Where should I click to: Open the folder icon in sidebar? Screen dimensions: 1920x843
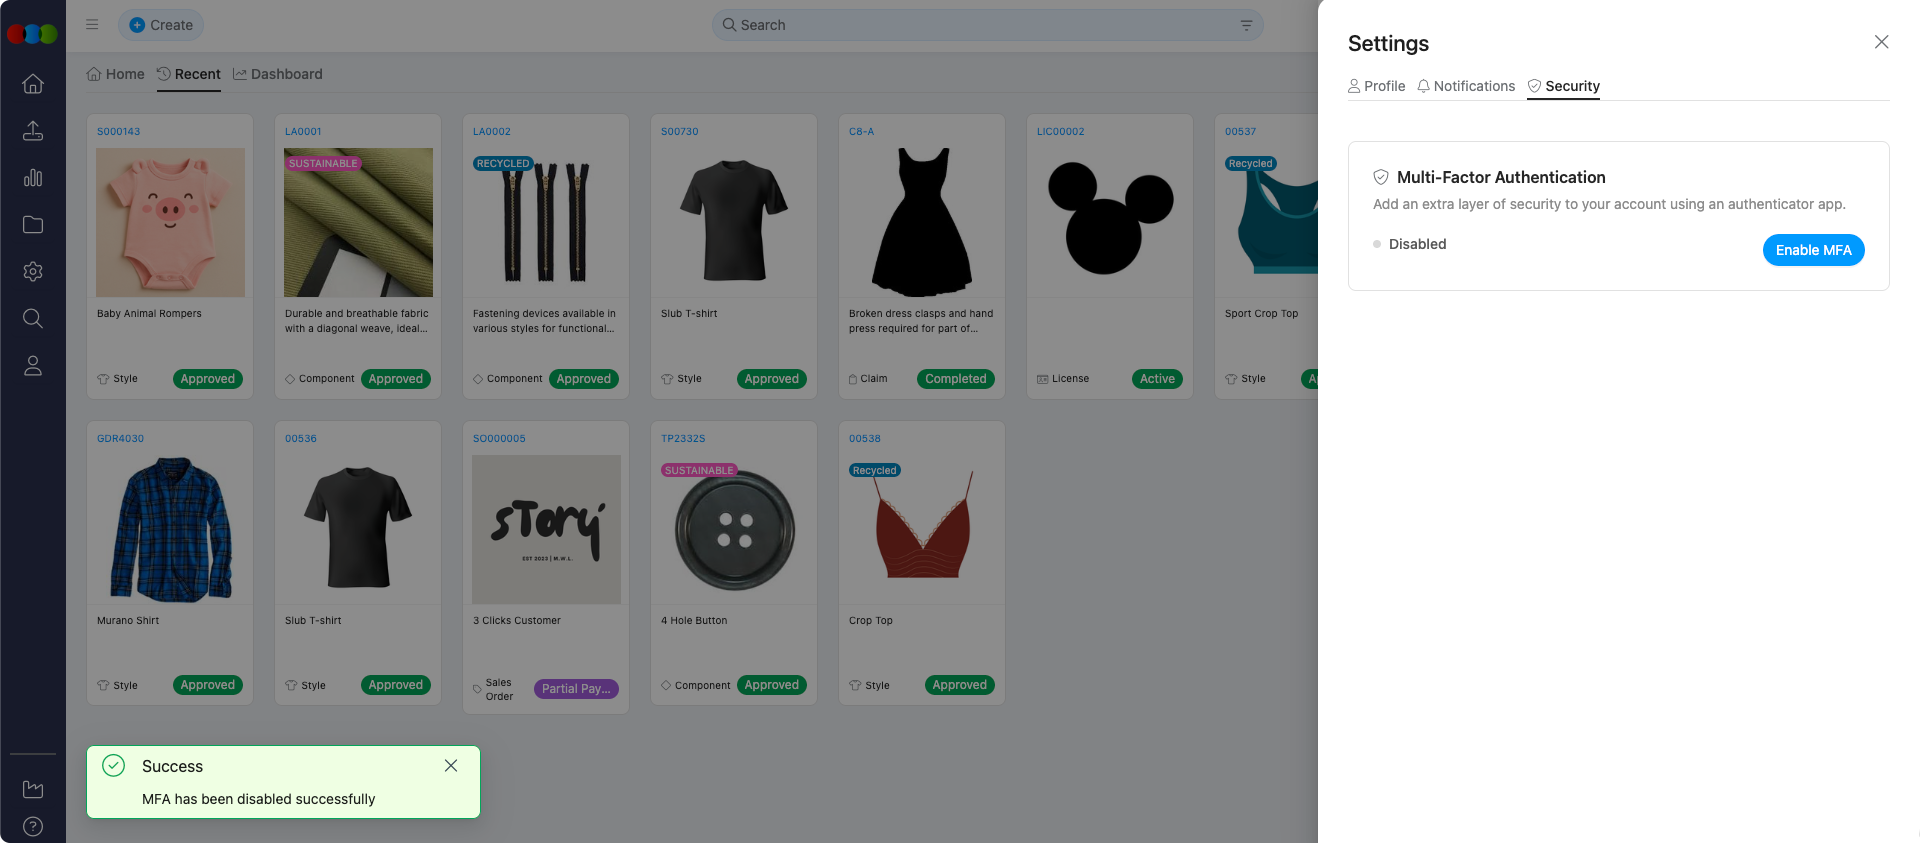(x=33, y=225)
